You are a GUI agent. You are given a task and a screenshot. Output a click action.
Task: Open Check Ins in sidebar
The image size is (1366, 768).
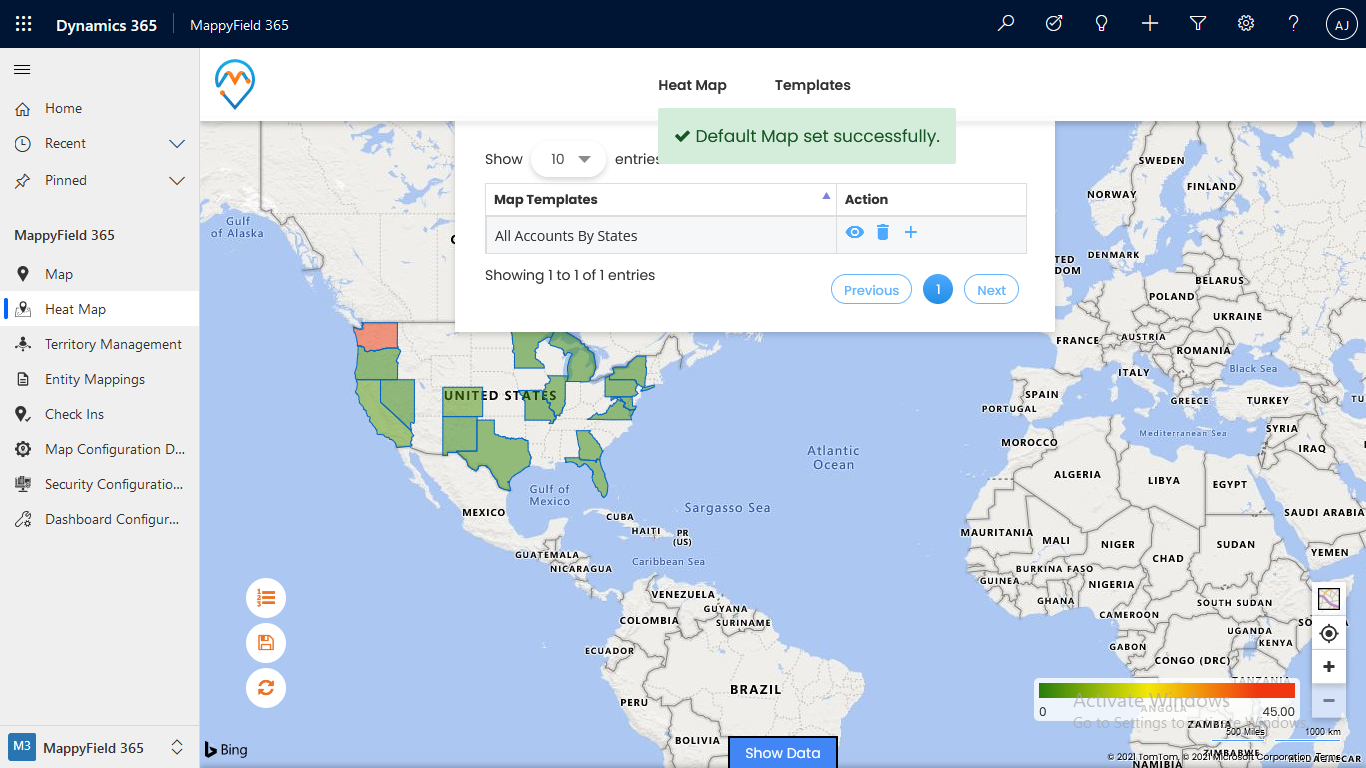tap(100, 414)
